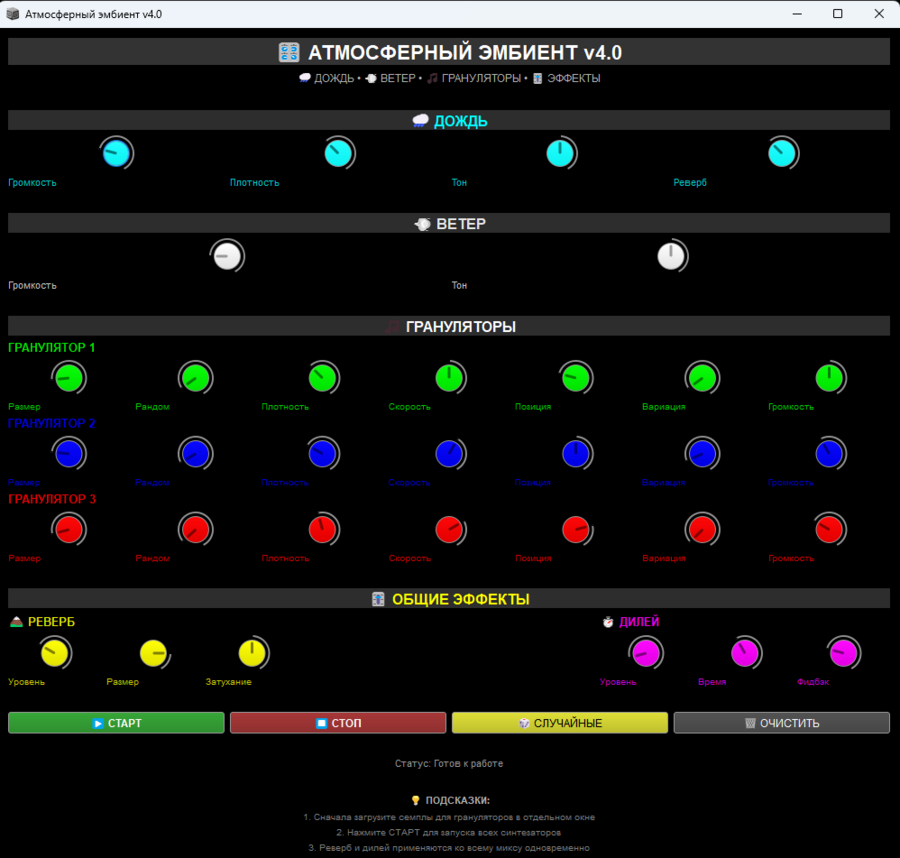Screen dimensions: 900x858
Task: Click Гранулятор 3 Вариация red knob
Action: [x=703, y=530]
